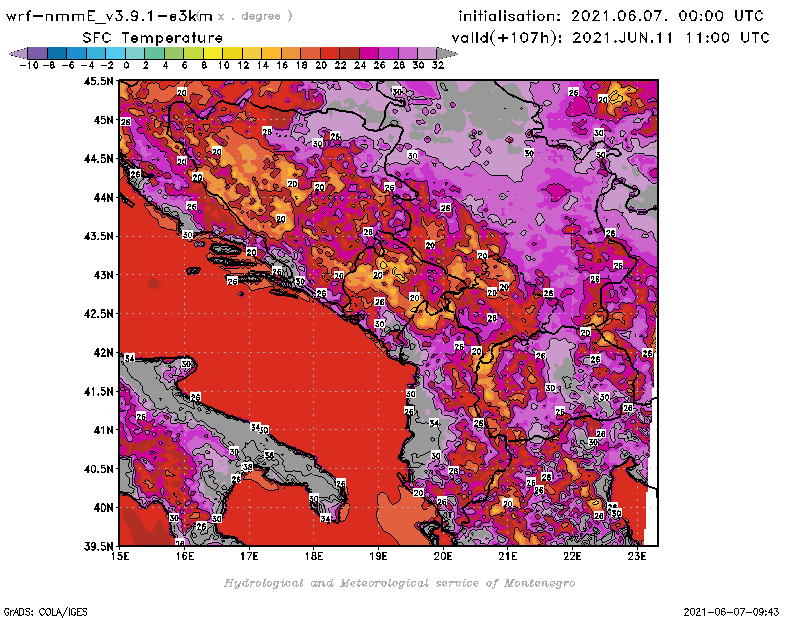
Task: Click the '20E' longitude axis label
Action: (443, 556)
